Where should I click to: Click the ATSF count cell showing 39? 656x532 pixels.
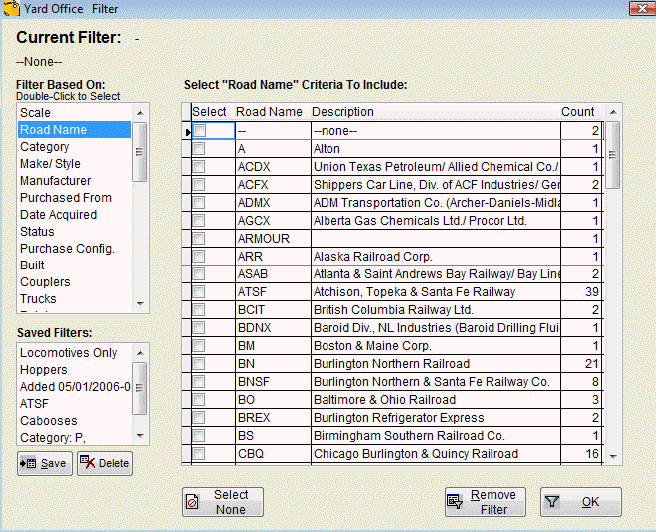point(581,292)
